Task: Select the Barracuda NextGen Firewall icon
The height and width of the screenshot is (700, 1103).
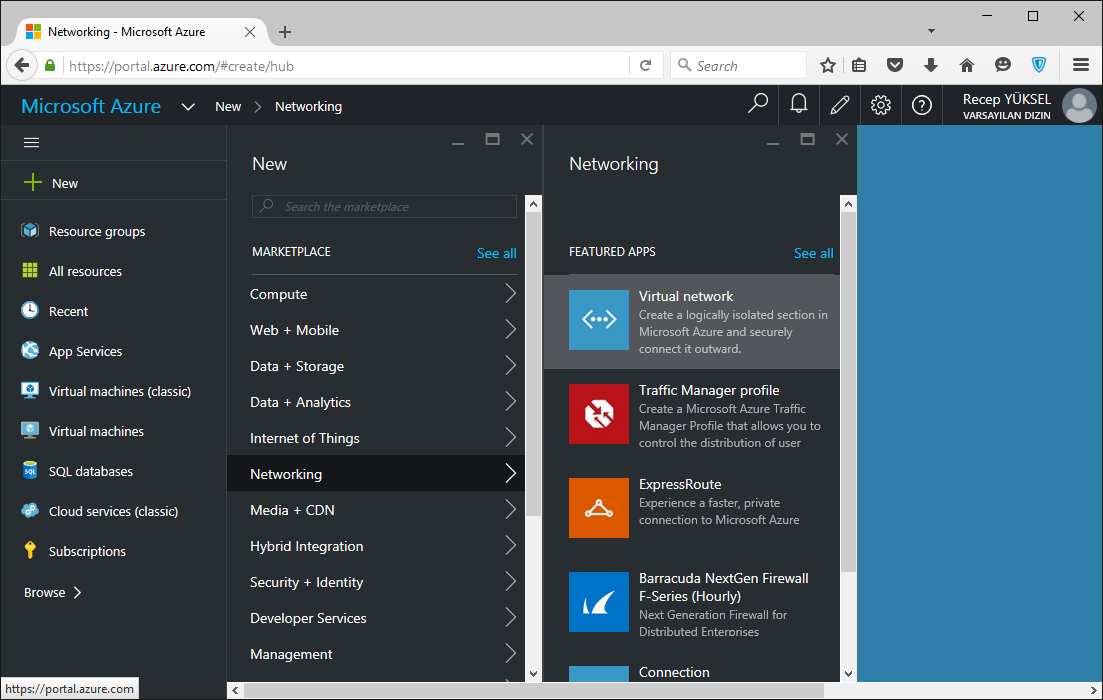Action: tap(599, 602)
